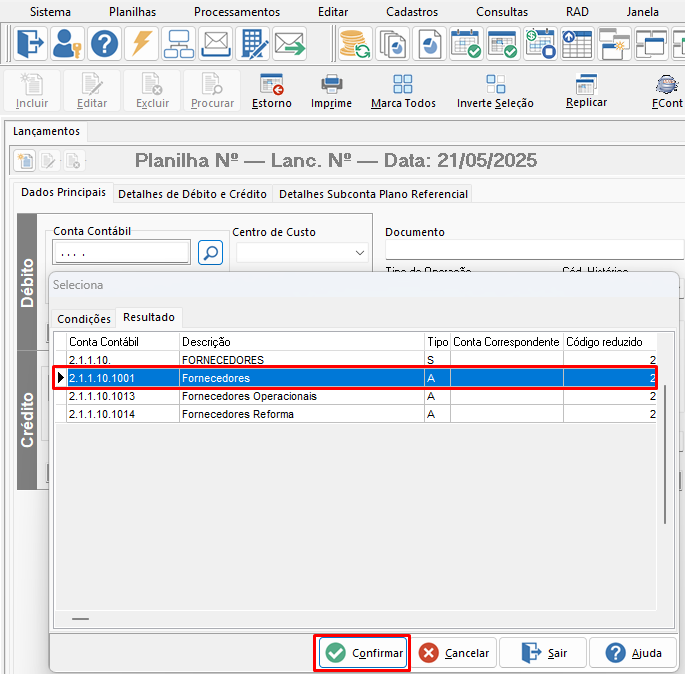Click the magnifier search button by Conta Contábil
Screen dimensions: 685x674
coord(211,252)
